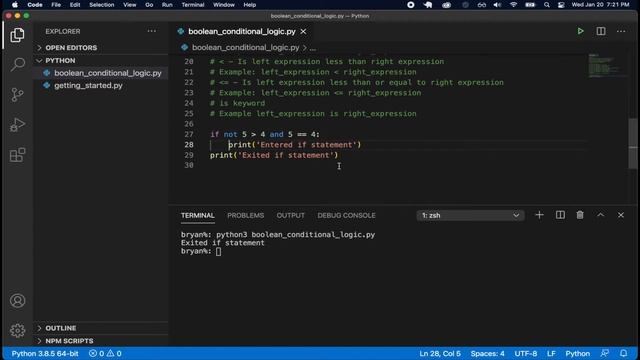Open macOS volume control

tap(497, 5)
